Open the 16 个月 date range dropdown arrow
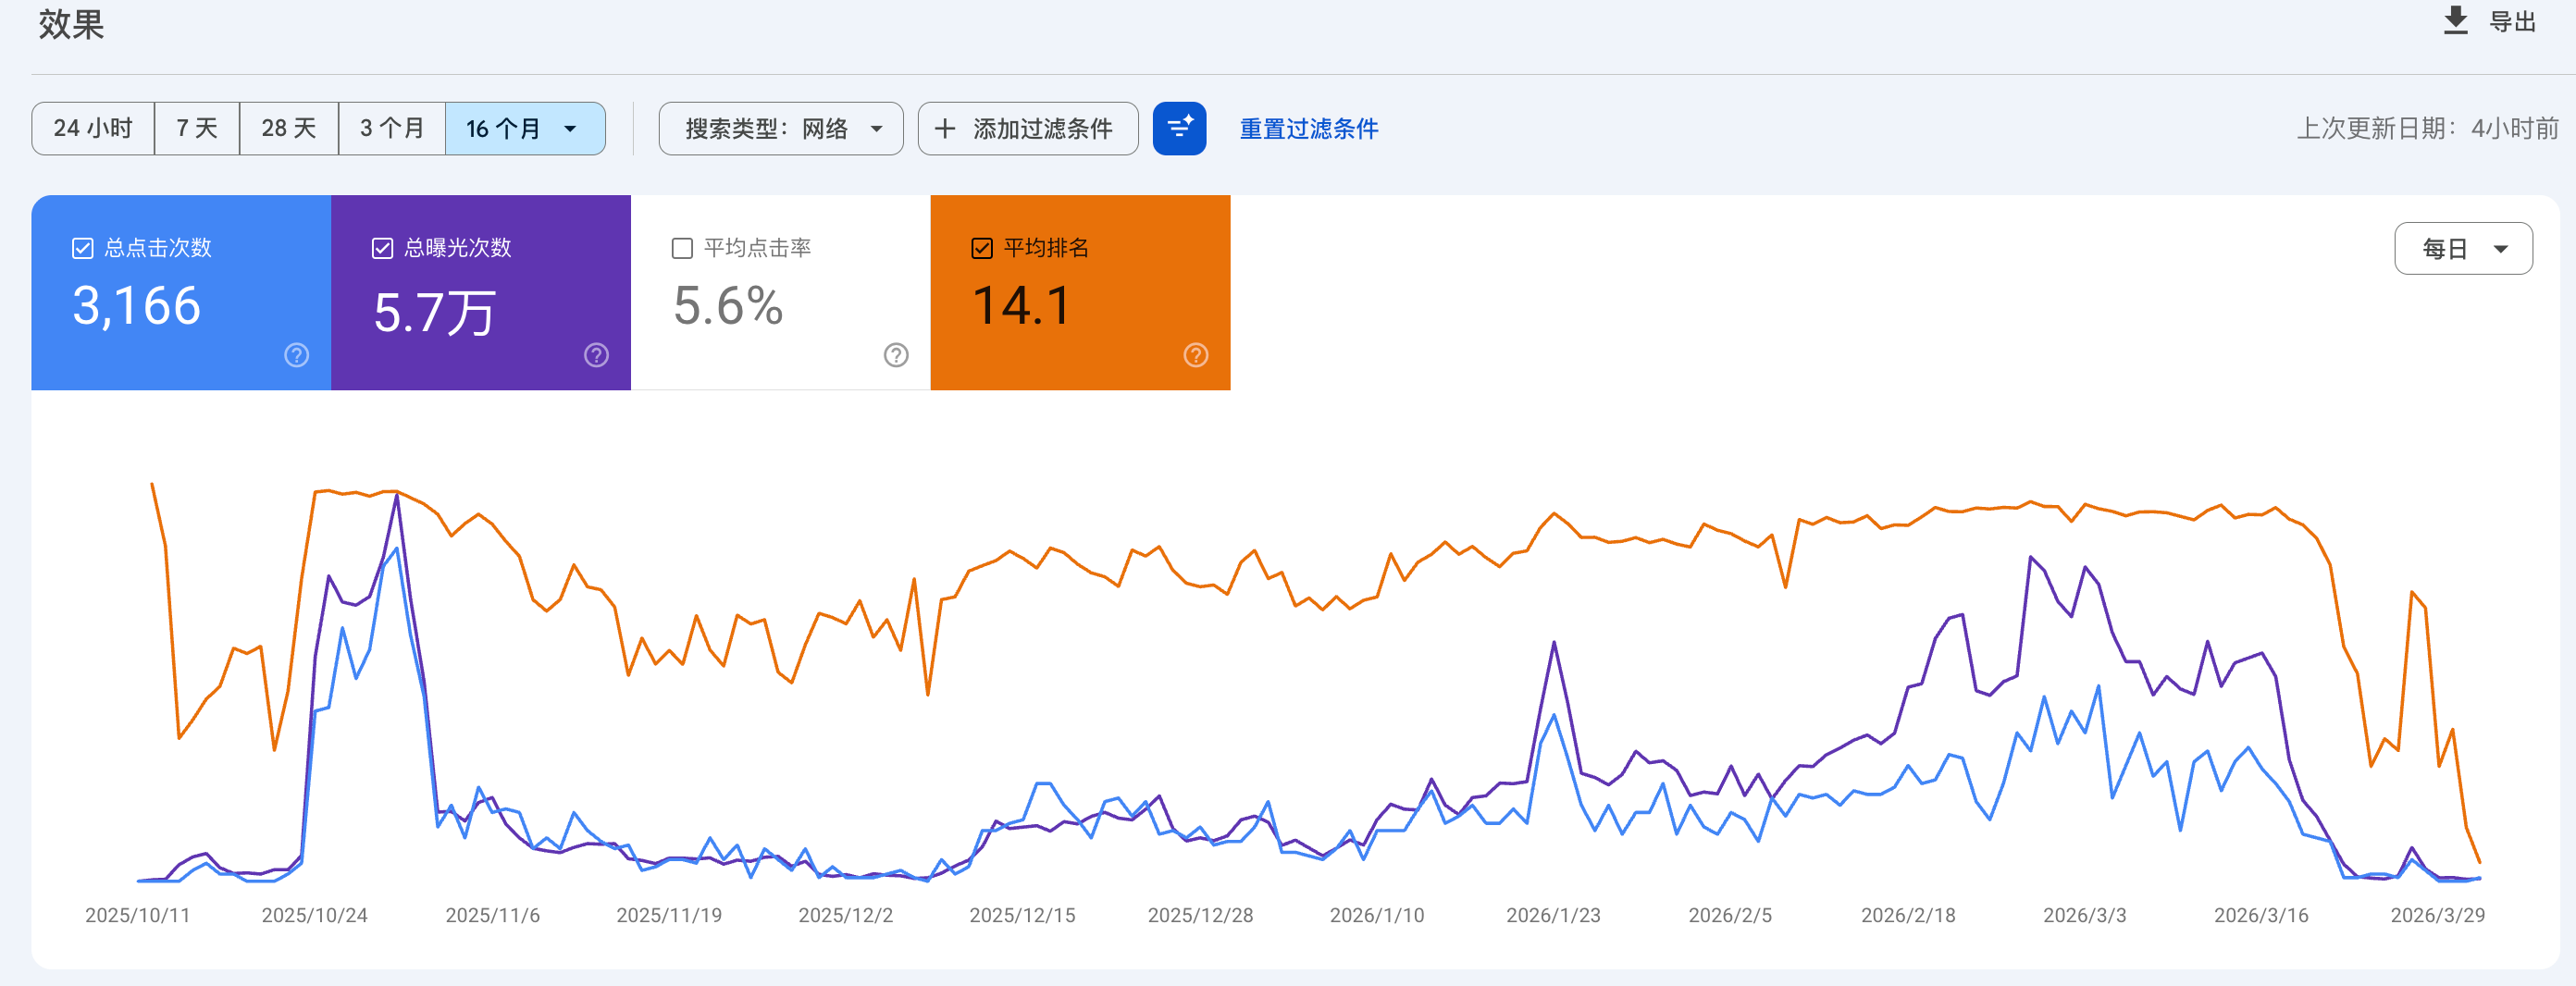The image size is (2576, 986). pyautogui.click(x=571, y=129)
